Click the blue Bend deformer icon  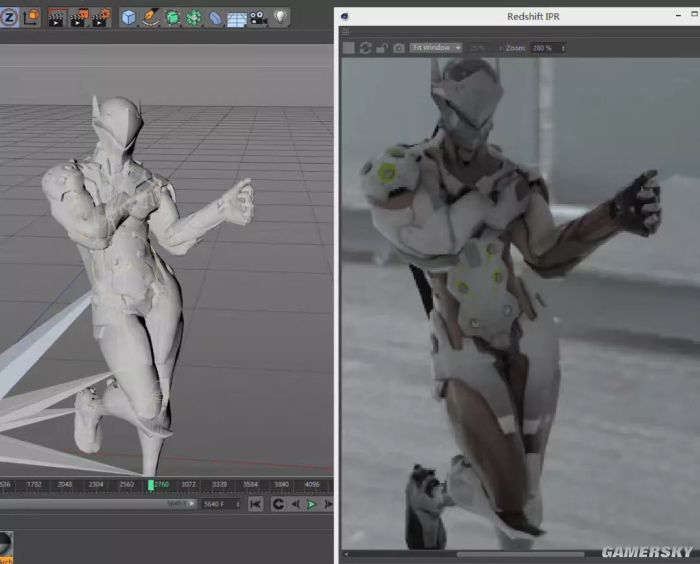coord(215,18)
